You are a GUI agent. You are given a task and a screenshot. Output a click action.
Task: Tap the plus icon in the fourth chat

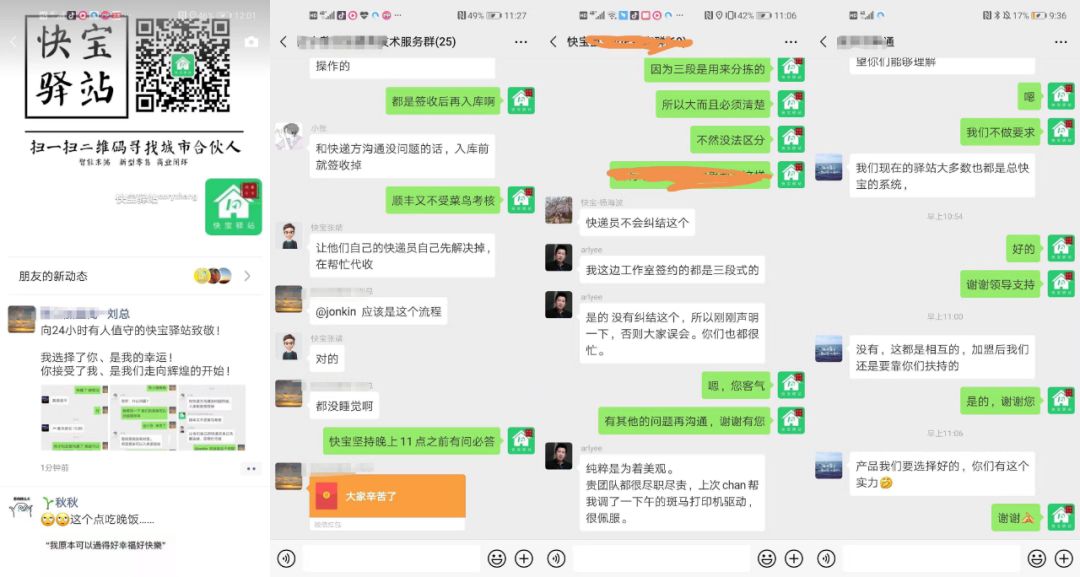click(x=1064, y=558)
